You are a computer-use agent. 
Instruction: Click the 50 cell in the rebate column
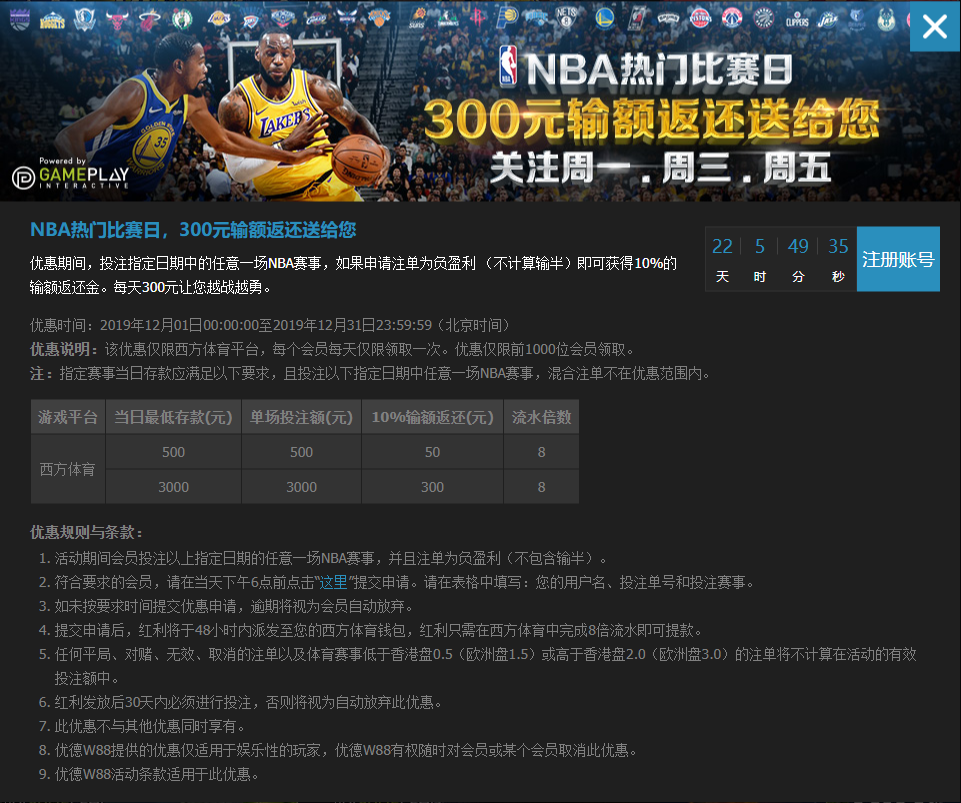[x=432, y=452]
